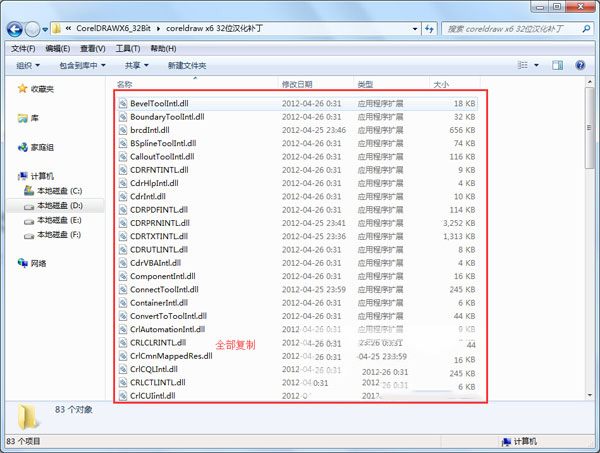This screenshot has height=453, width=600.
Task: Select the CRLCTLINTL.dll file name
Action: click(158, 382)
